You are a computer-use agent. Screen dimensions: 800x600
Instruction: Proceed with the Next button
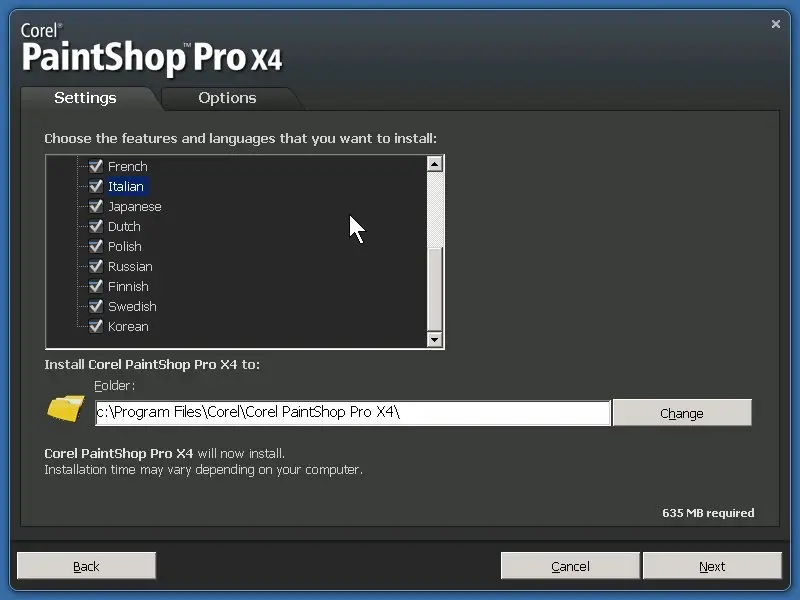tap(712, 566)
